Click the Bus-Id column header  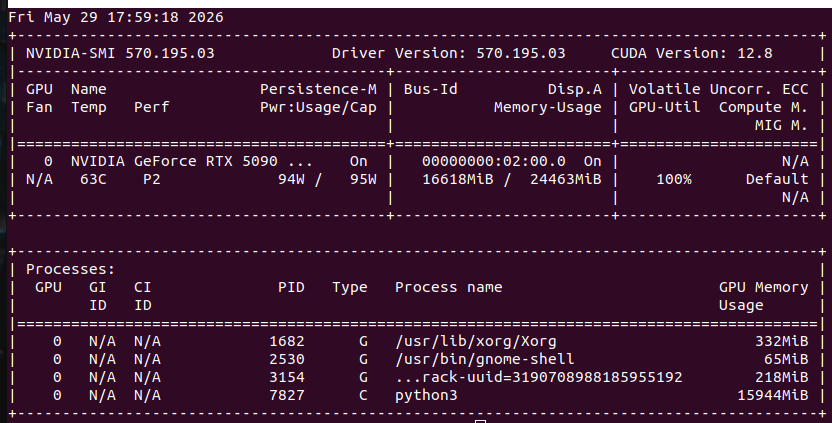[x=430, y=89]
